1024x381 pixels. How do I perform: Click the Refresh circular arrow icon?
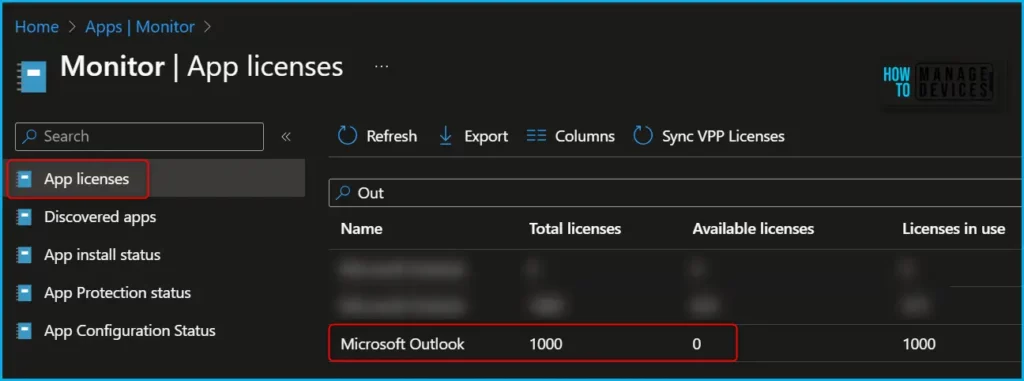[347, 136]
